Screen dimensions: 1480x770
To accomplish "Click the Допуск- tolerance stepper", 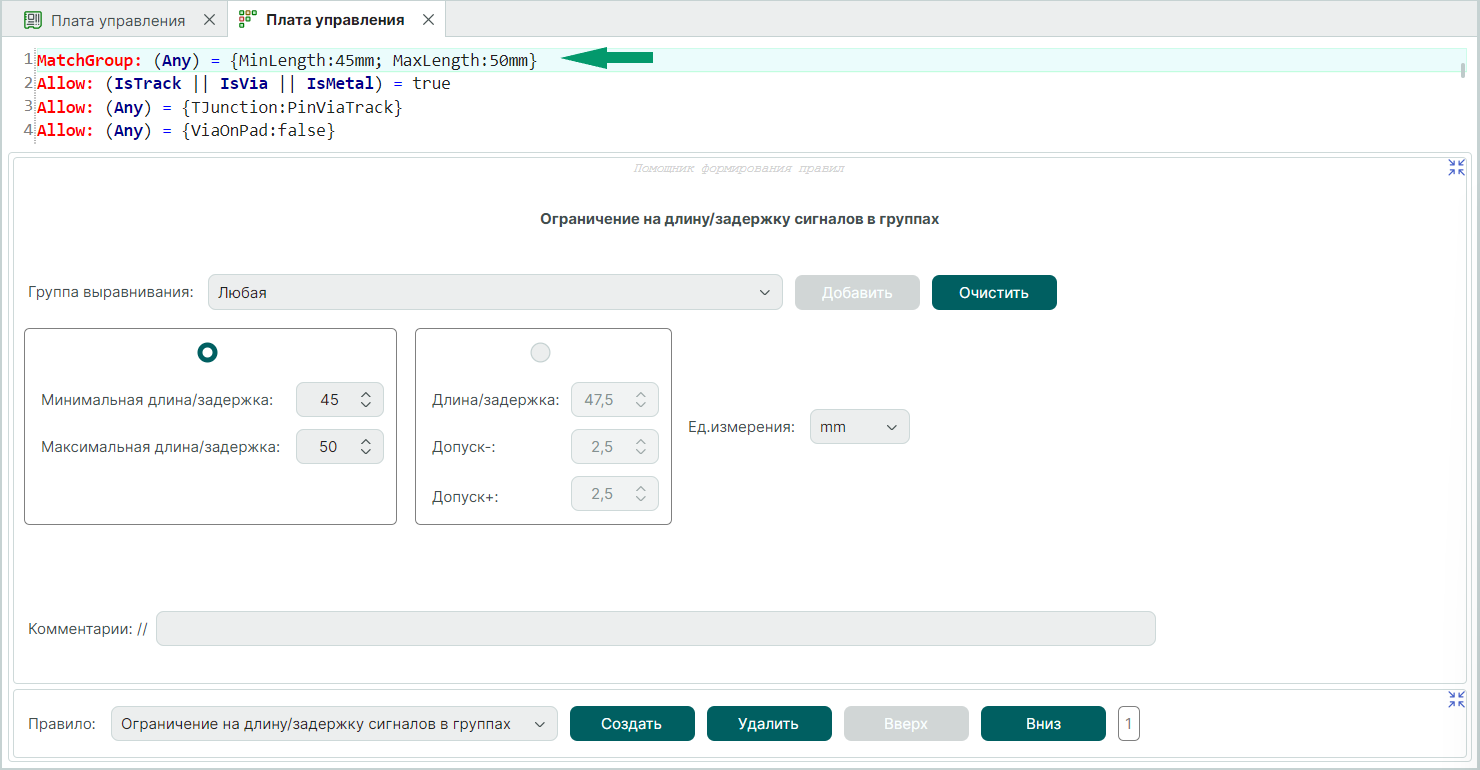I will pos(614,447).
